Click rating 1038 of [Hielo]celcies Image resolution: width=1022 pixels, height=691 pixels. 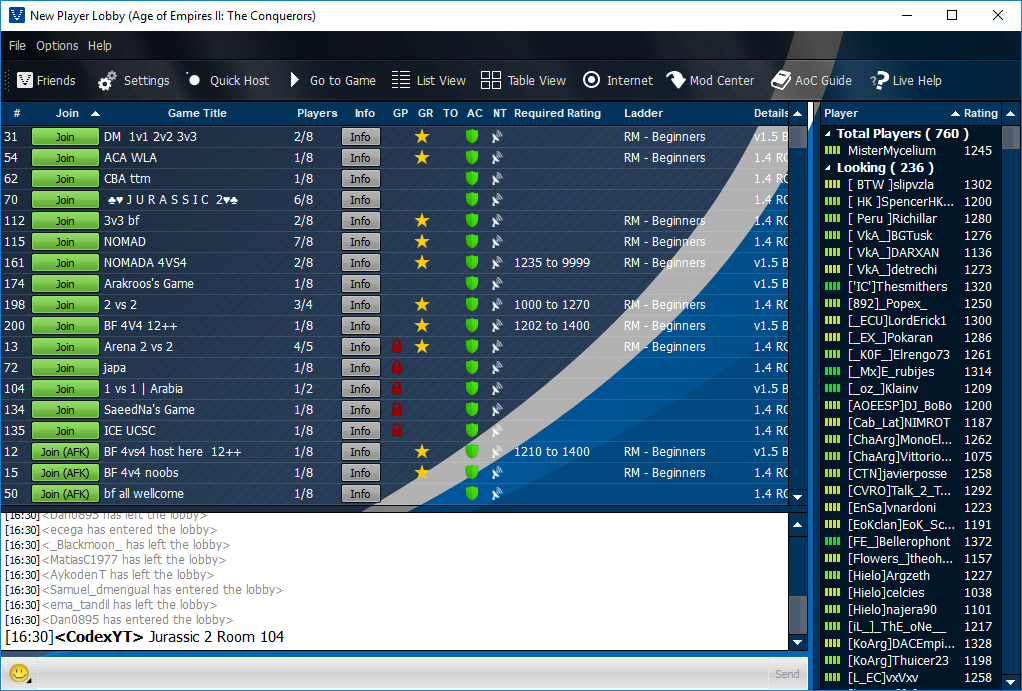pyautogui.click(x=978, y=593)
